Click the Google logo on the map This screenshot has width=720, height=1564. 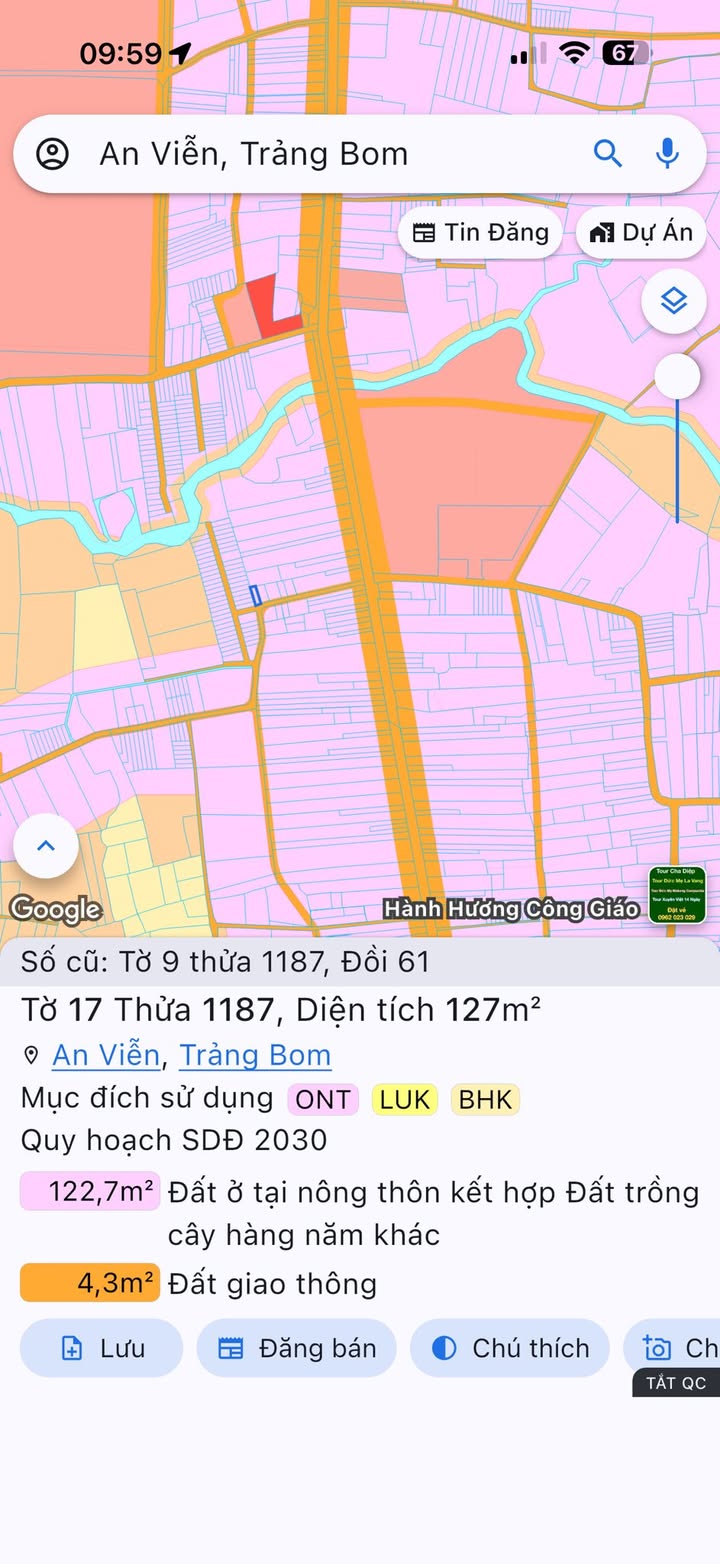(56, 908)
